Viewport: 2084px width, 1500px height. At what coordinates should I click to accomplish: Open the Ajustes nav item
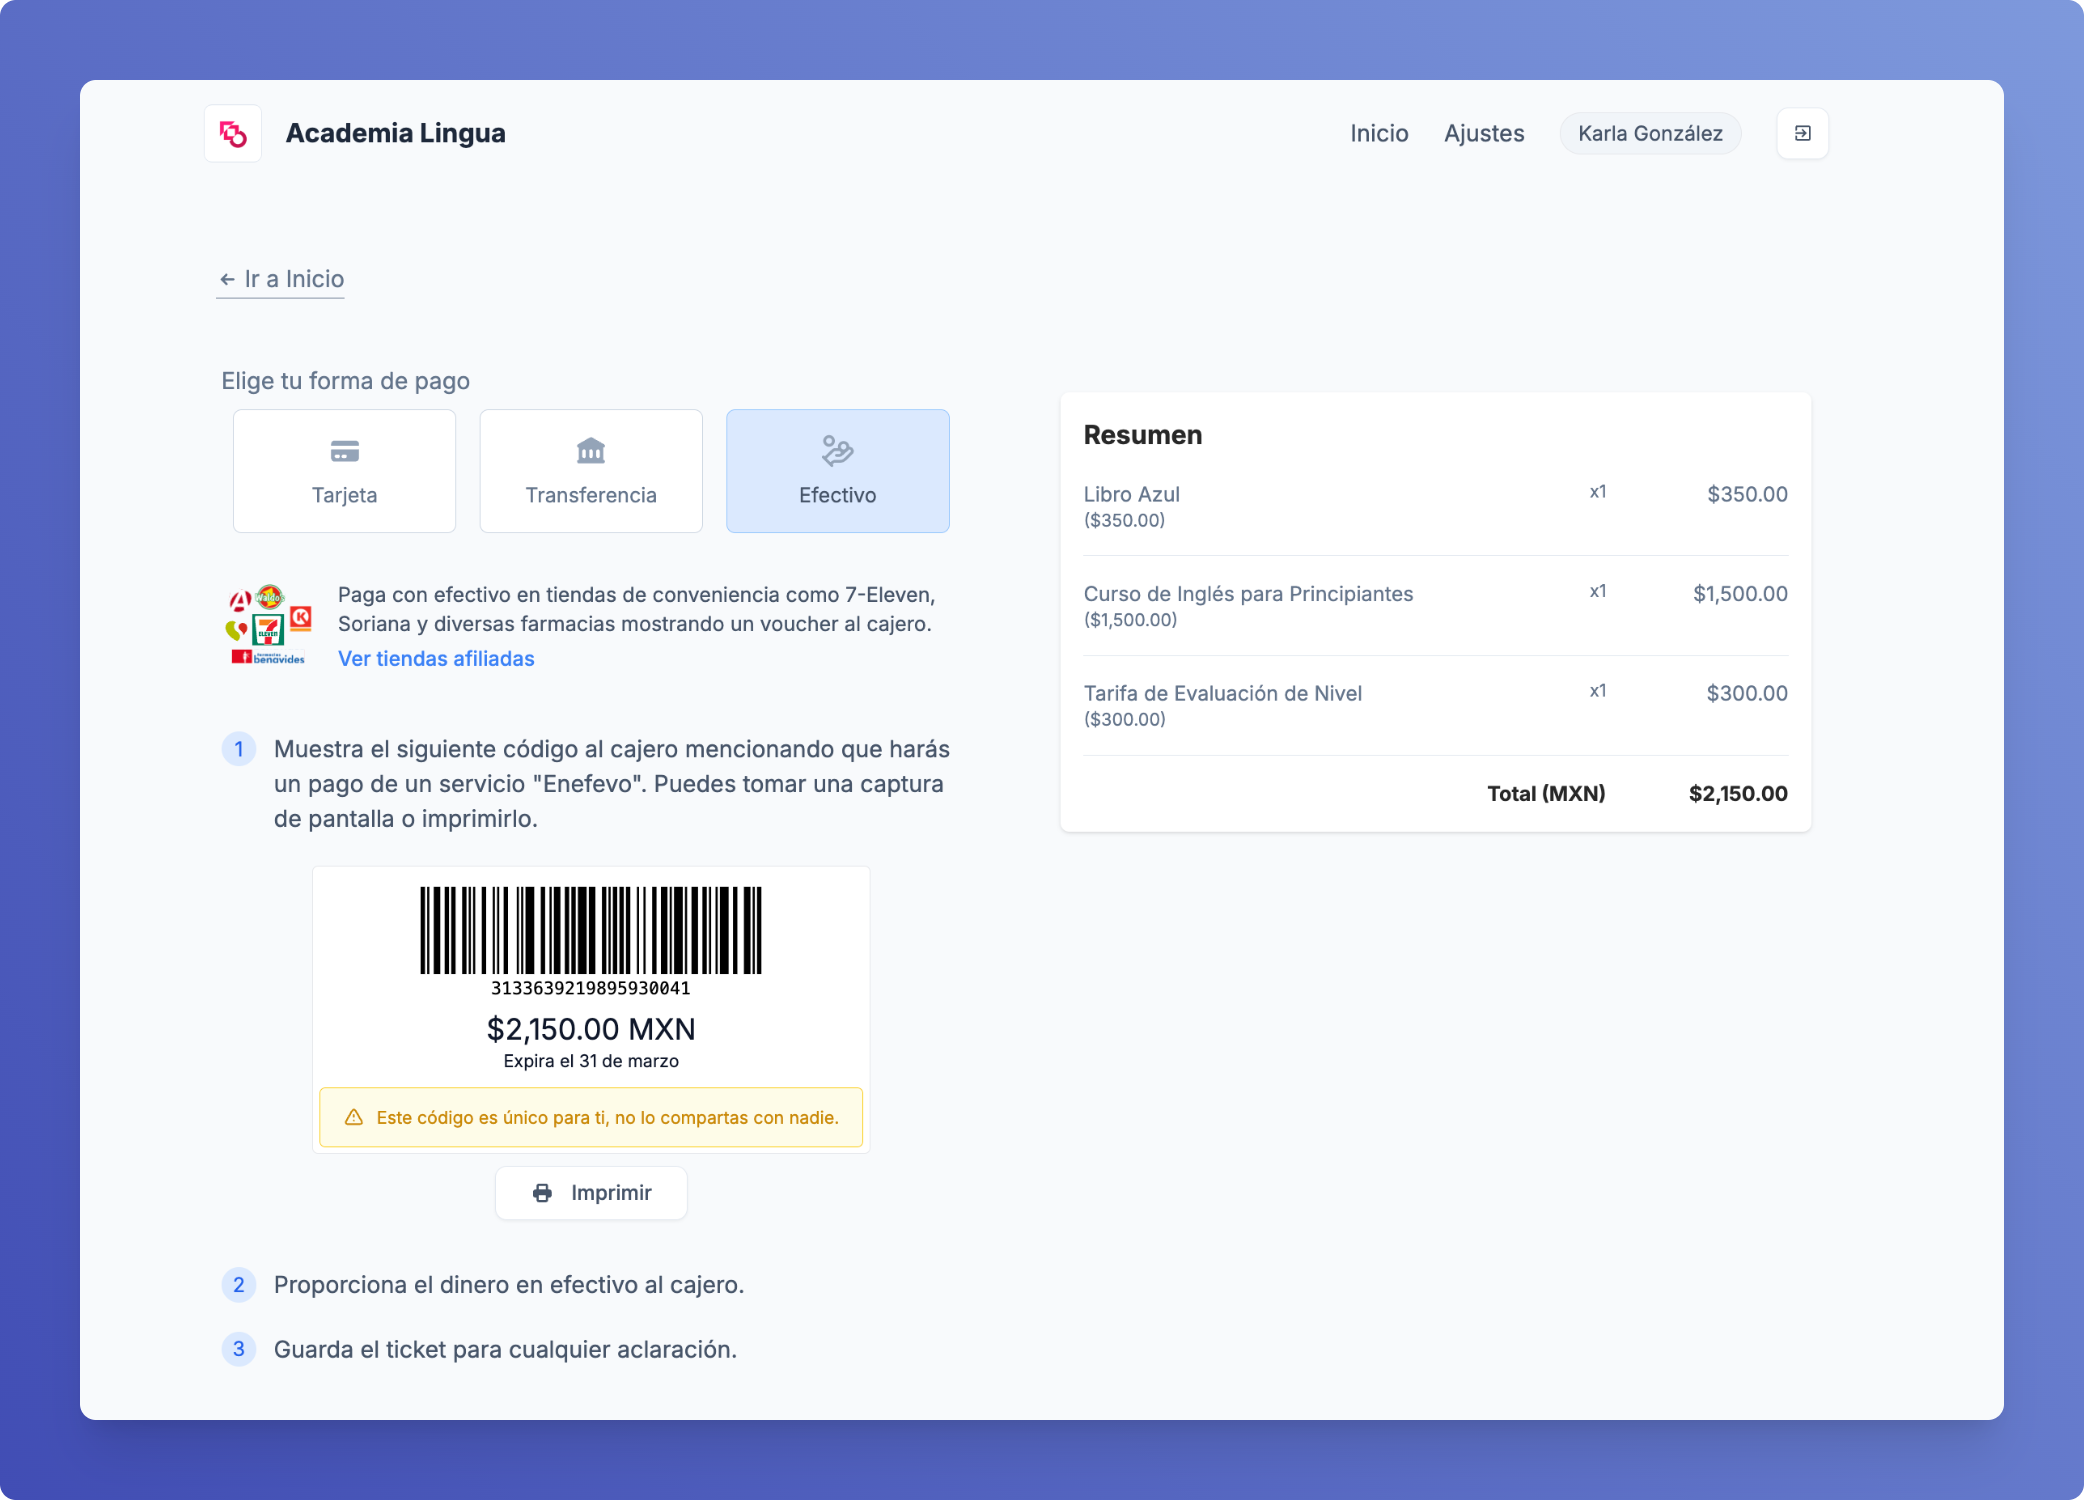coord(1483,133)
